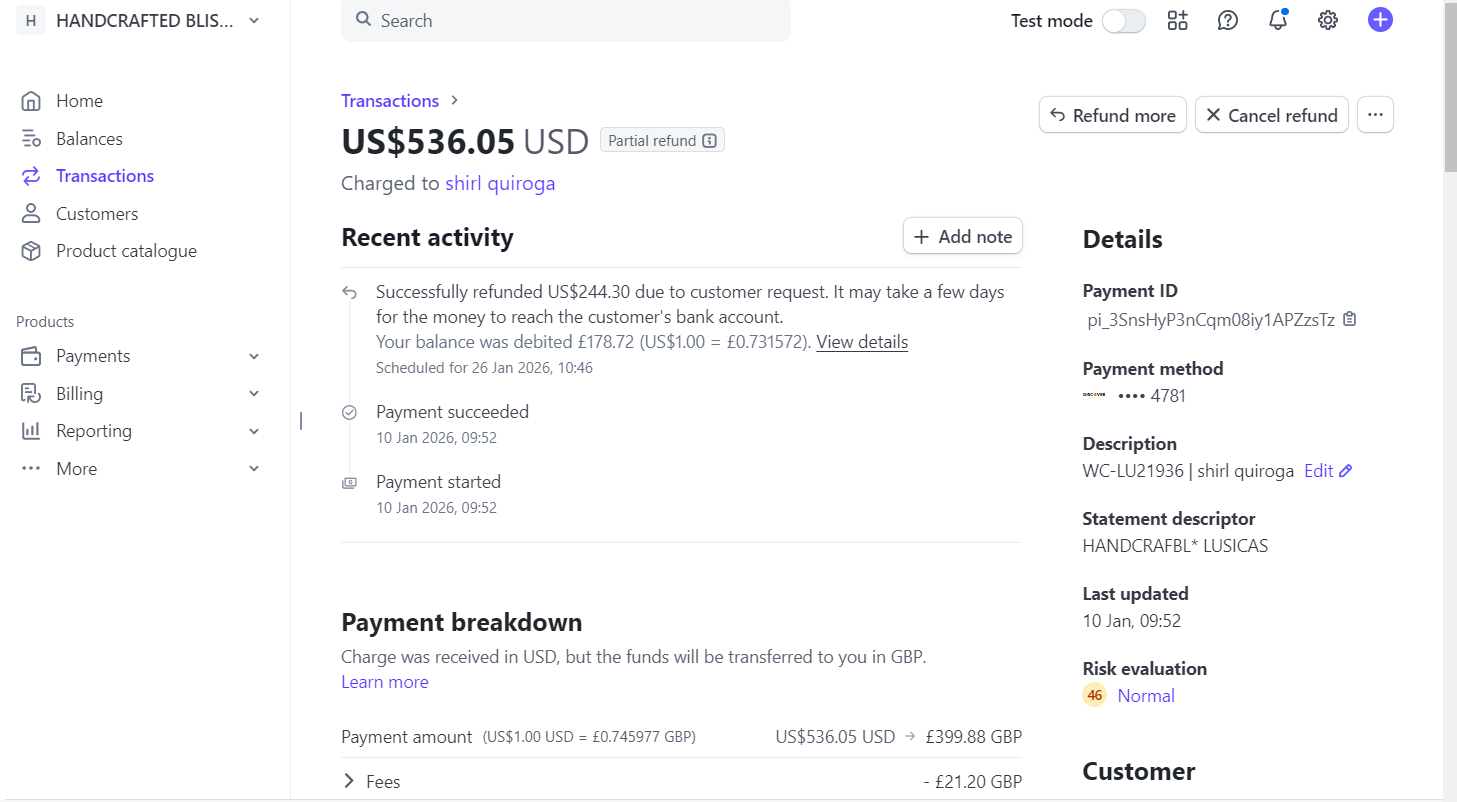
Task: Expand the Payments sidebar section
Action: 140,356
